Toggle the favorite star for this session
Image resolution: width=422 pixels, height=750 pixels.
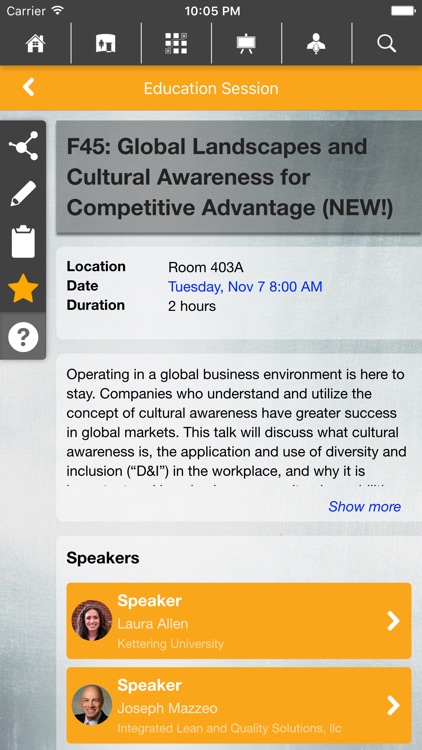pyautogui.click(x=23, y=288)
